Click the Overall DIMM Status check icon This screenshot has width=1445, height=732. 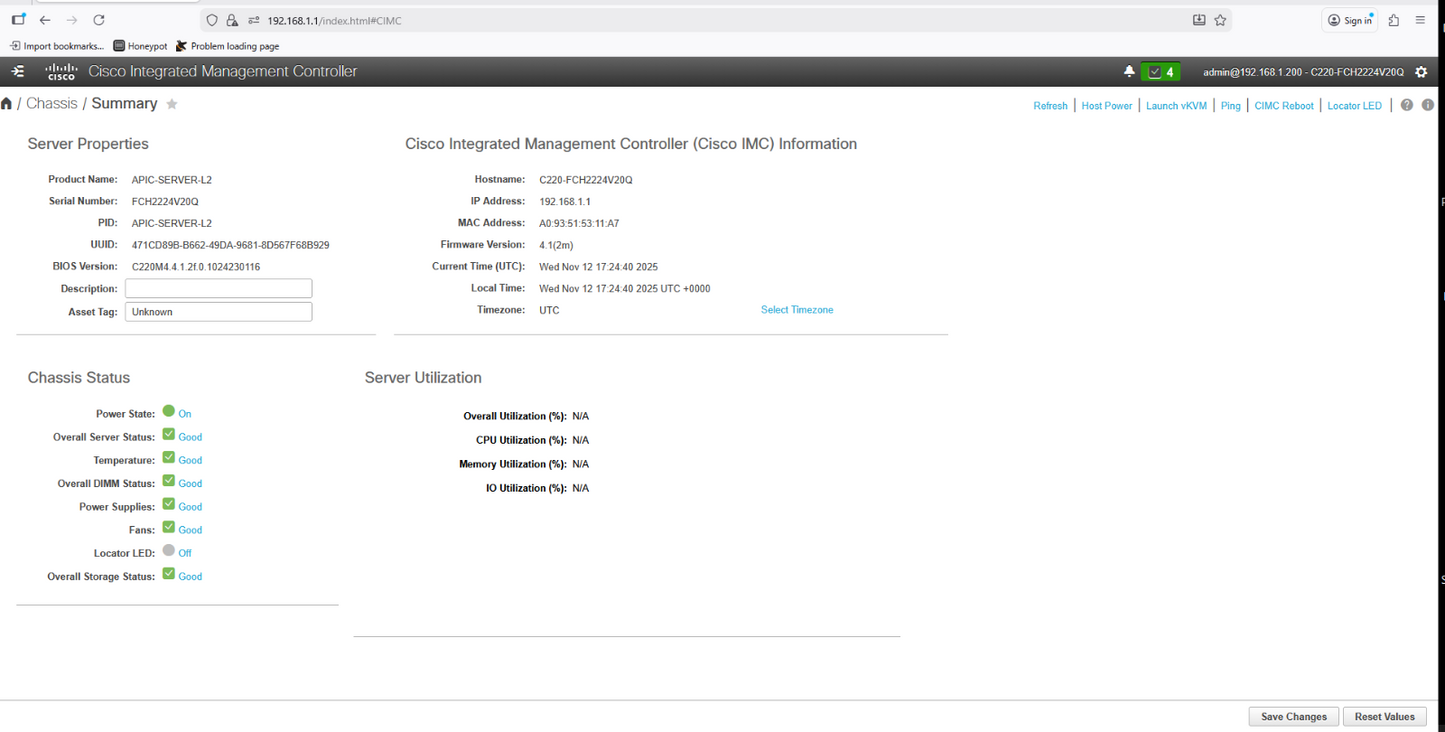point(169,481)
